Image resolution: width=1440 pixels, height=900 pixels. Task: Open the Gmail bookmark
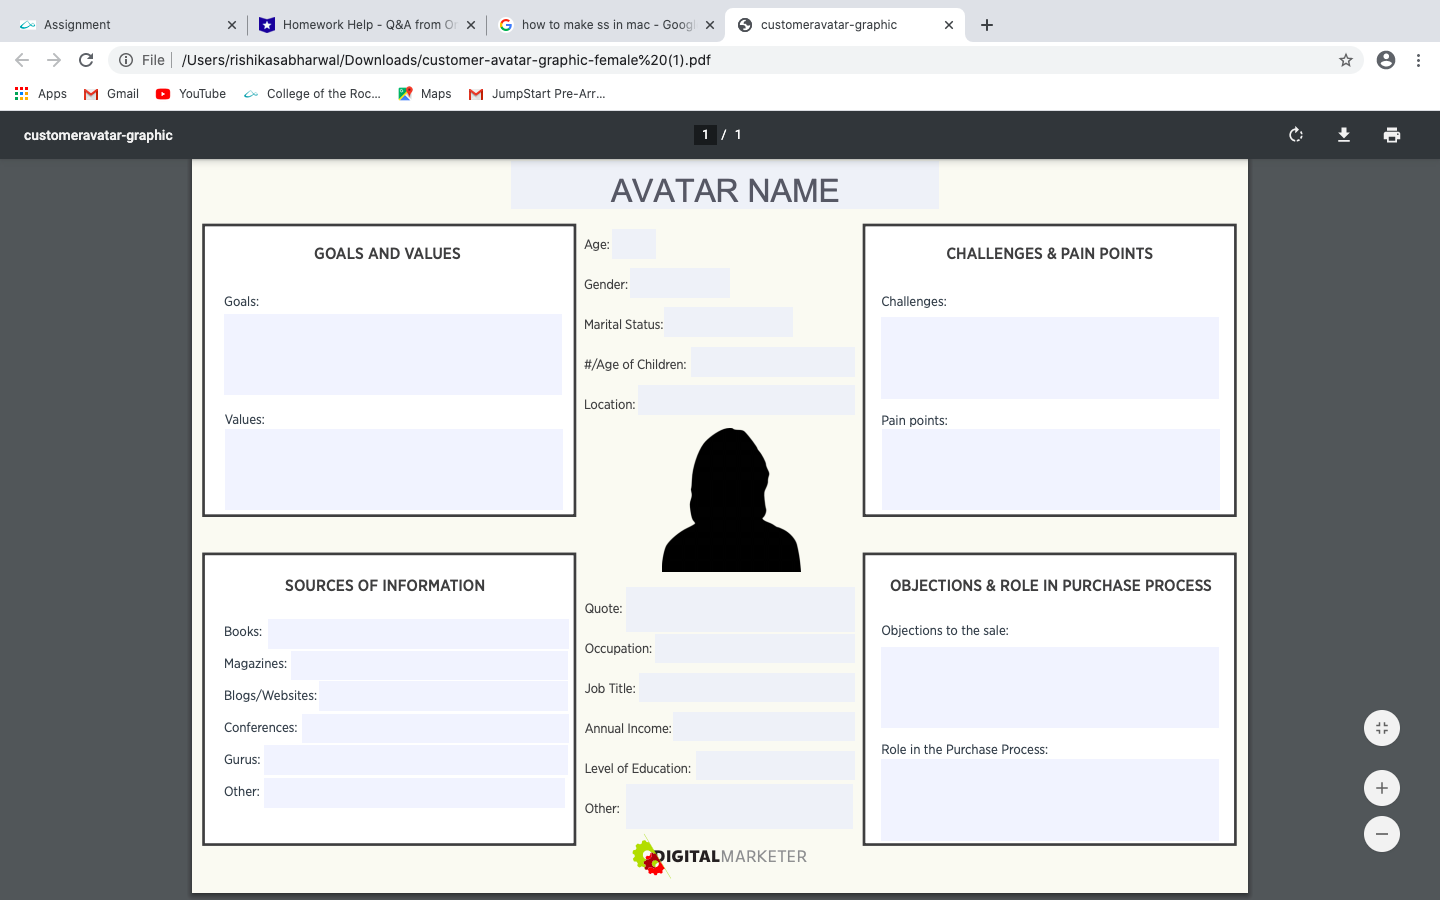(111, 94)
